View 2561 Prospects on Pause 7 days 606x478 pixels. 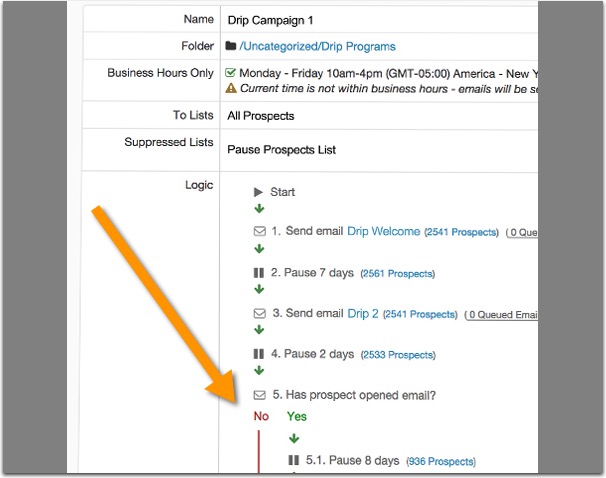coord(396,273)
